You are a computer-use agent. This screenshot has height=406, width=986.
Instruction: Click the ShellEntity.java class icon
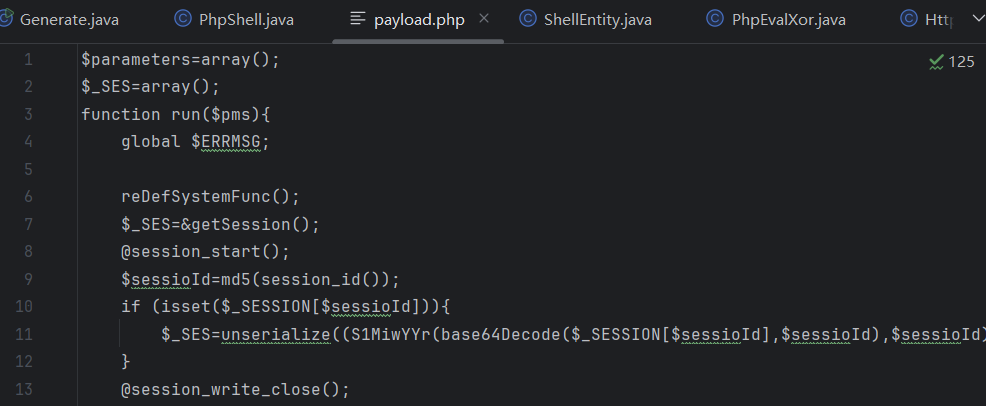pyautogui.click(x=527, y=19)
